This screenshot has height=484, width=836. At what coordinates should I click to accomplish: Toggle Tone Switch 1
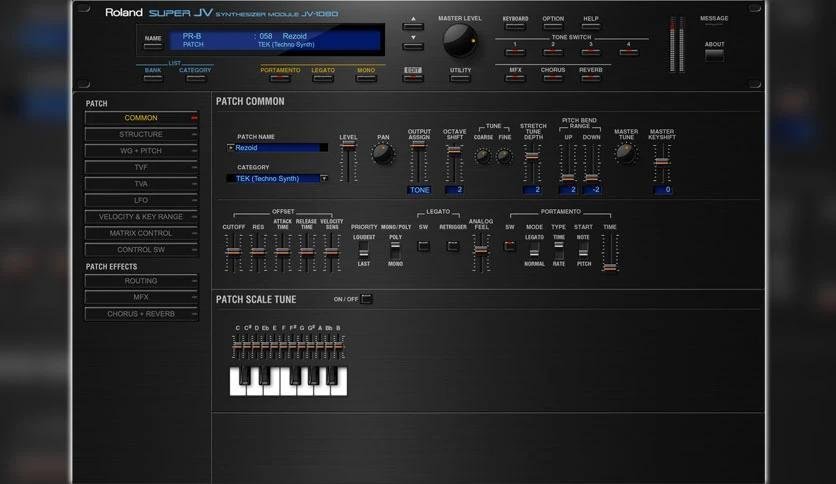515,52
